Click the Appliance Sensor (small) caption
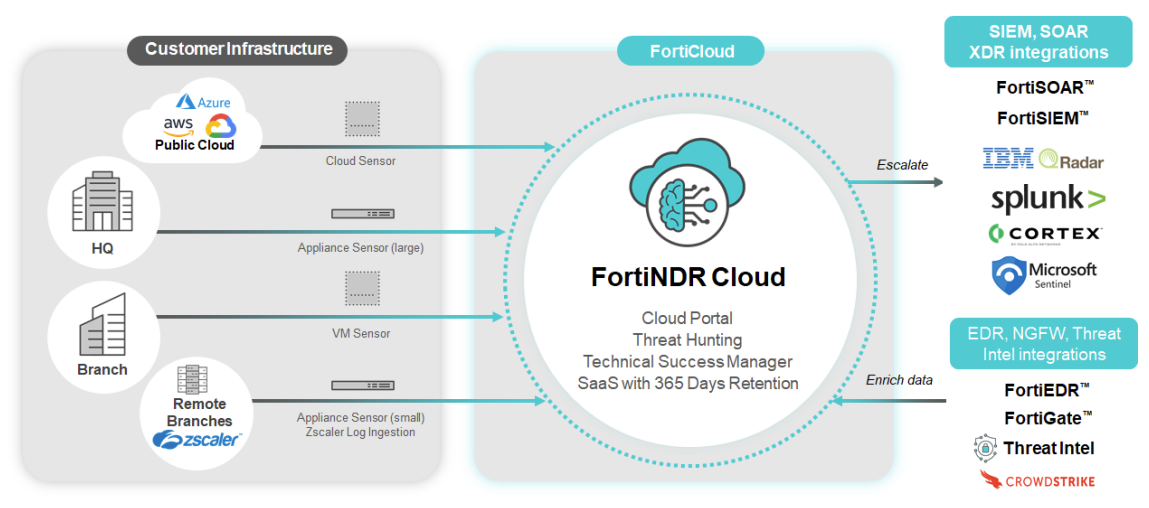 (x=361, y=418)
